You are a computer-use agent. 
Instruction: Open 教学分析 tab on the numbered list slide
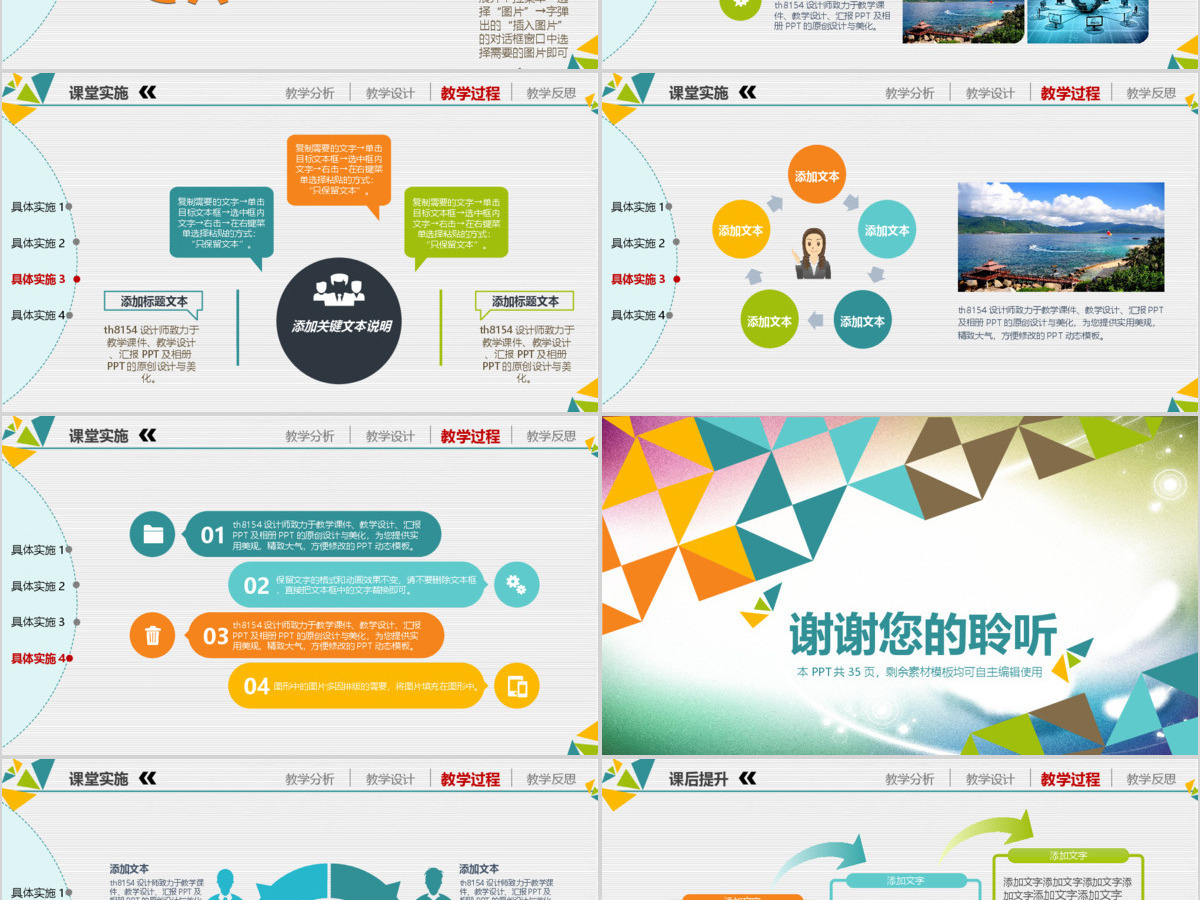310,436
